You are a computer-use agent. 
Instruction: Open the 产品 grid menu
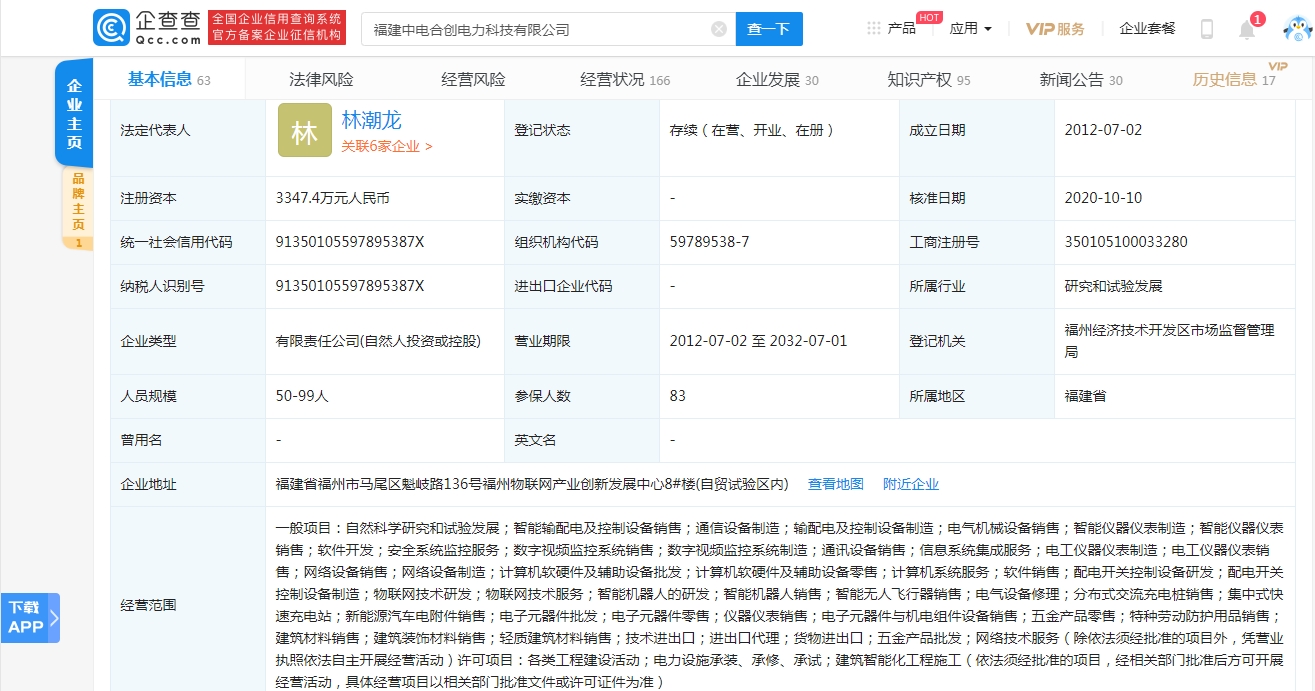pos(891,29)
